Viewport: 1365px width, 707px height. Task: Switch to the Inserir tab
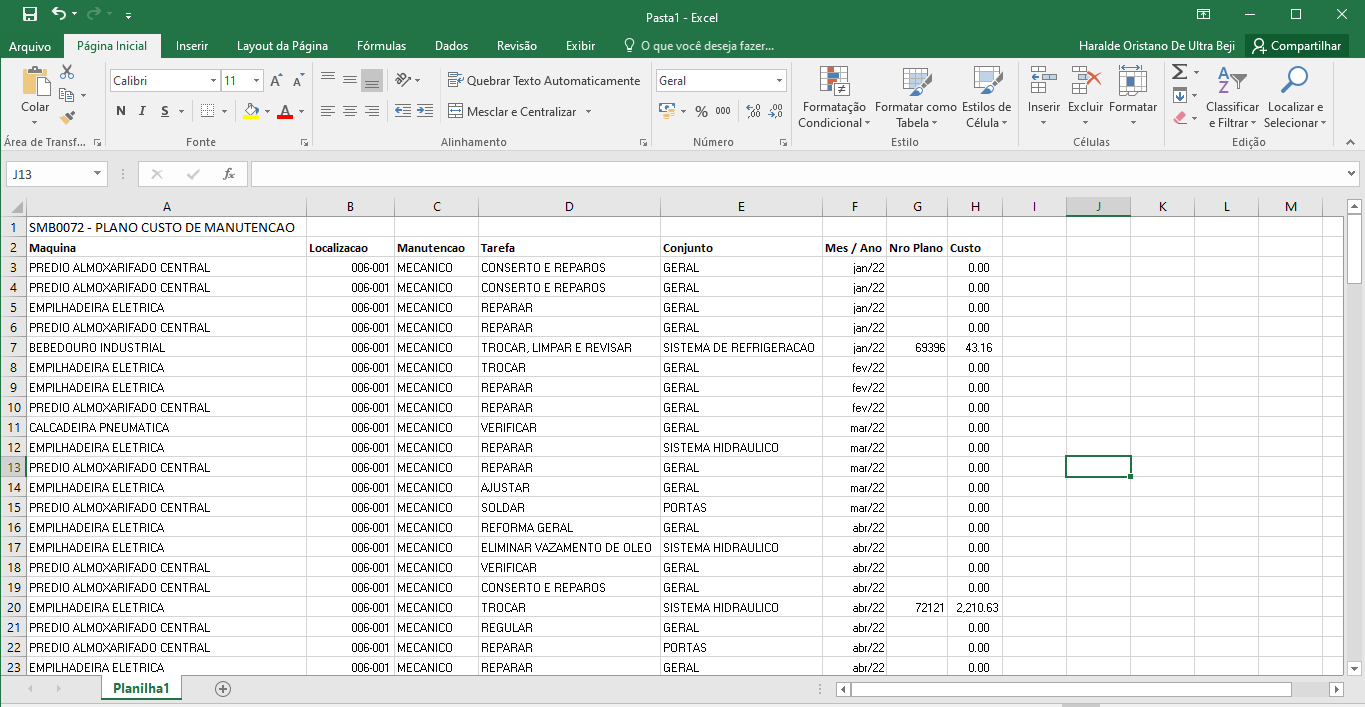tap(192, 46)
